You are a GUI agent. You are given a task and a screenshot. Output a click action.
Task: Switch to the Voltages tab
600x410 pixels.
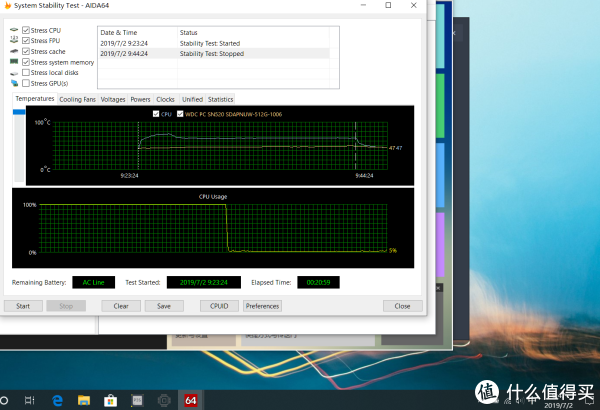(113, 100)
